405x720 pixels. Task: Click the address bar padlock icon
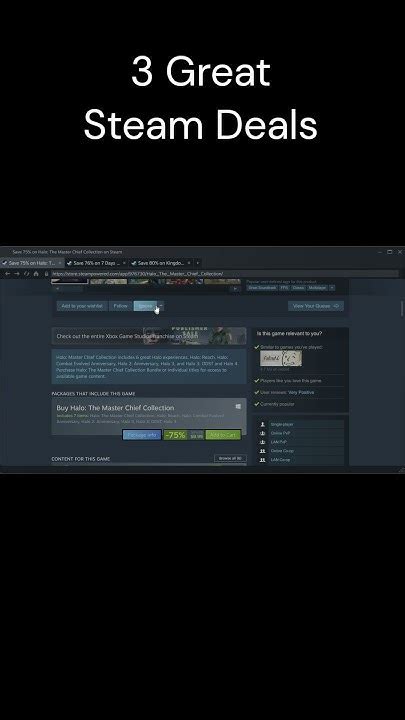(46, 274)
